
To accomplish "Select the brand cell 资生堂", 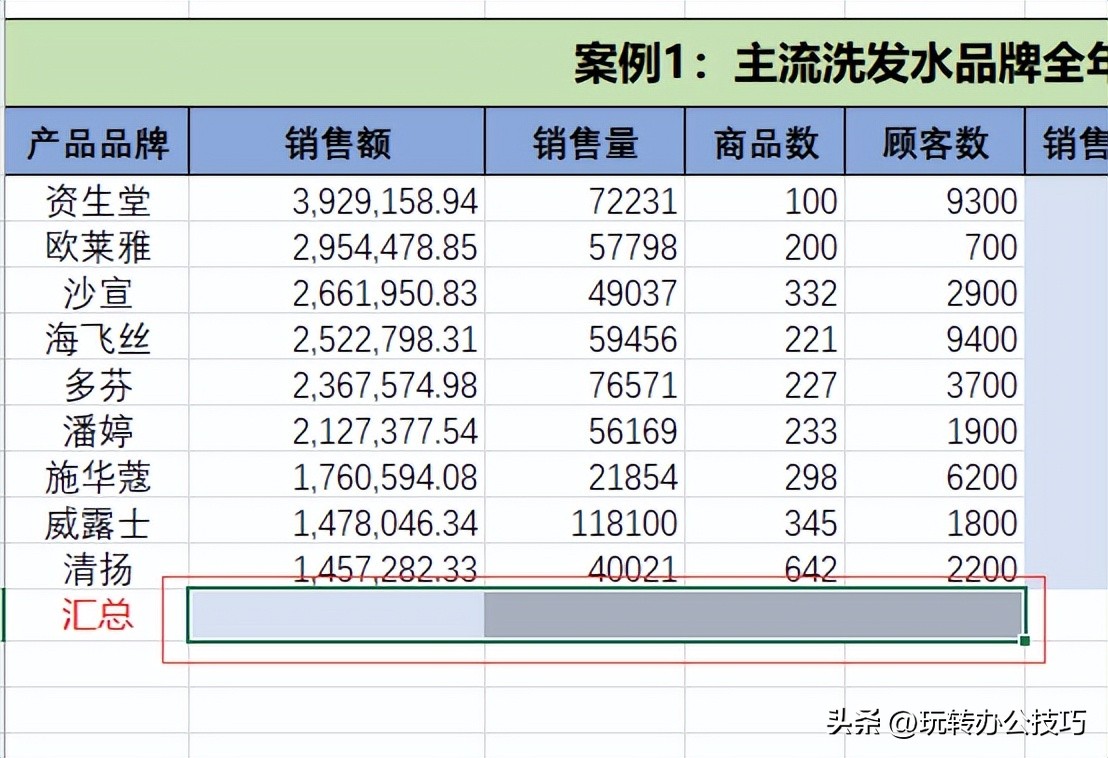I will [97, 199].
